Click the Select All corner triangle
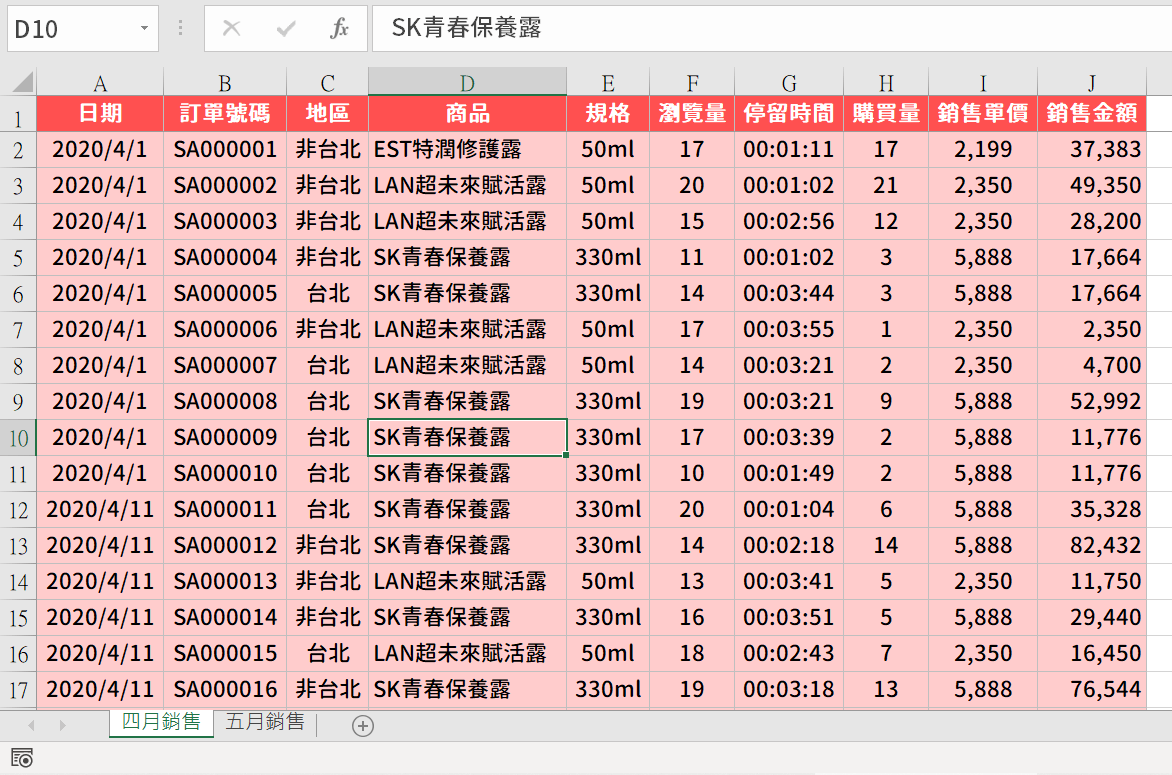The height and width of the screenshot is (775, 1172). [22, 81]
